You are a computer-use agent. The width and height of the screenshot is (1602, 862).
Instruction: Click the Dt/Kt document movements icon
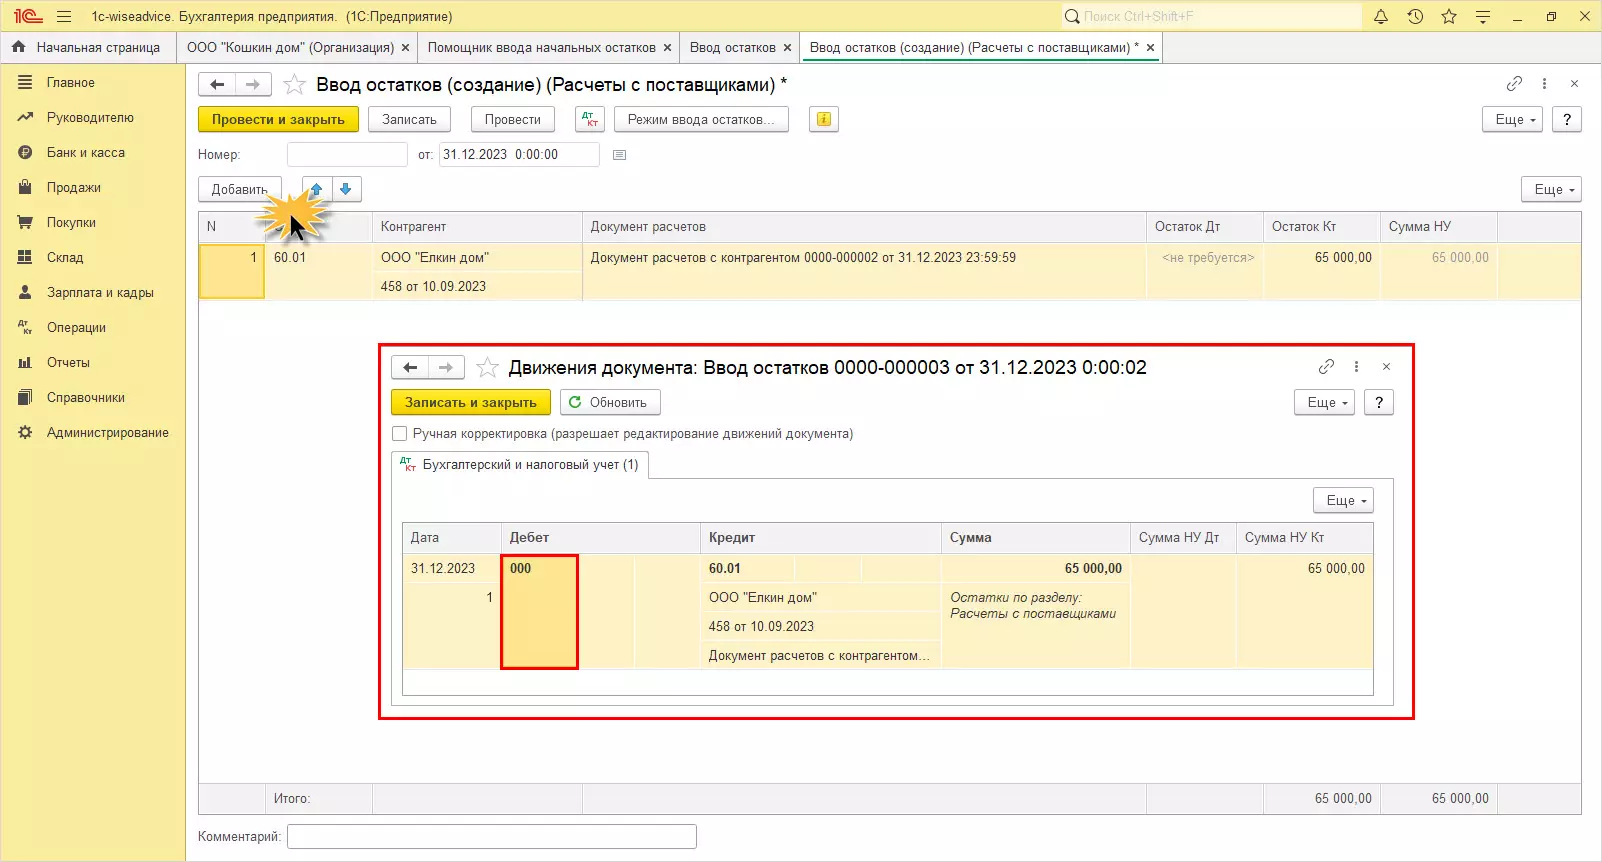click(x=590, y=119)
